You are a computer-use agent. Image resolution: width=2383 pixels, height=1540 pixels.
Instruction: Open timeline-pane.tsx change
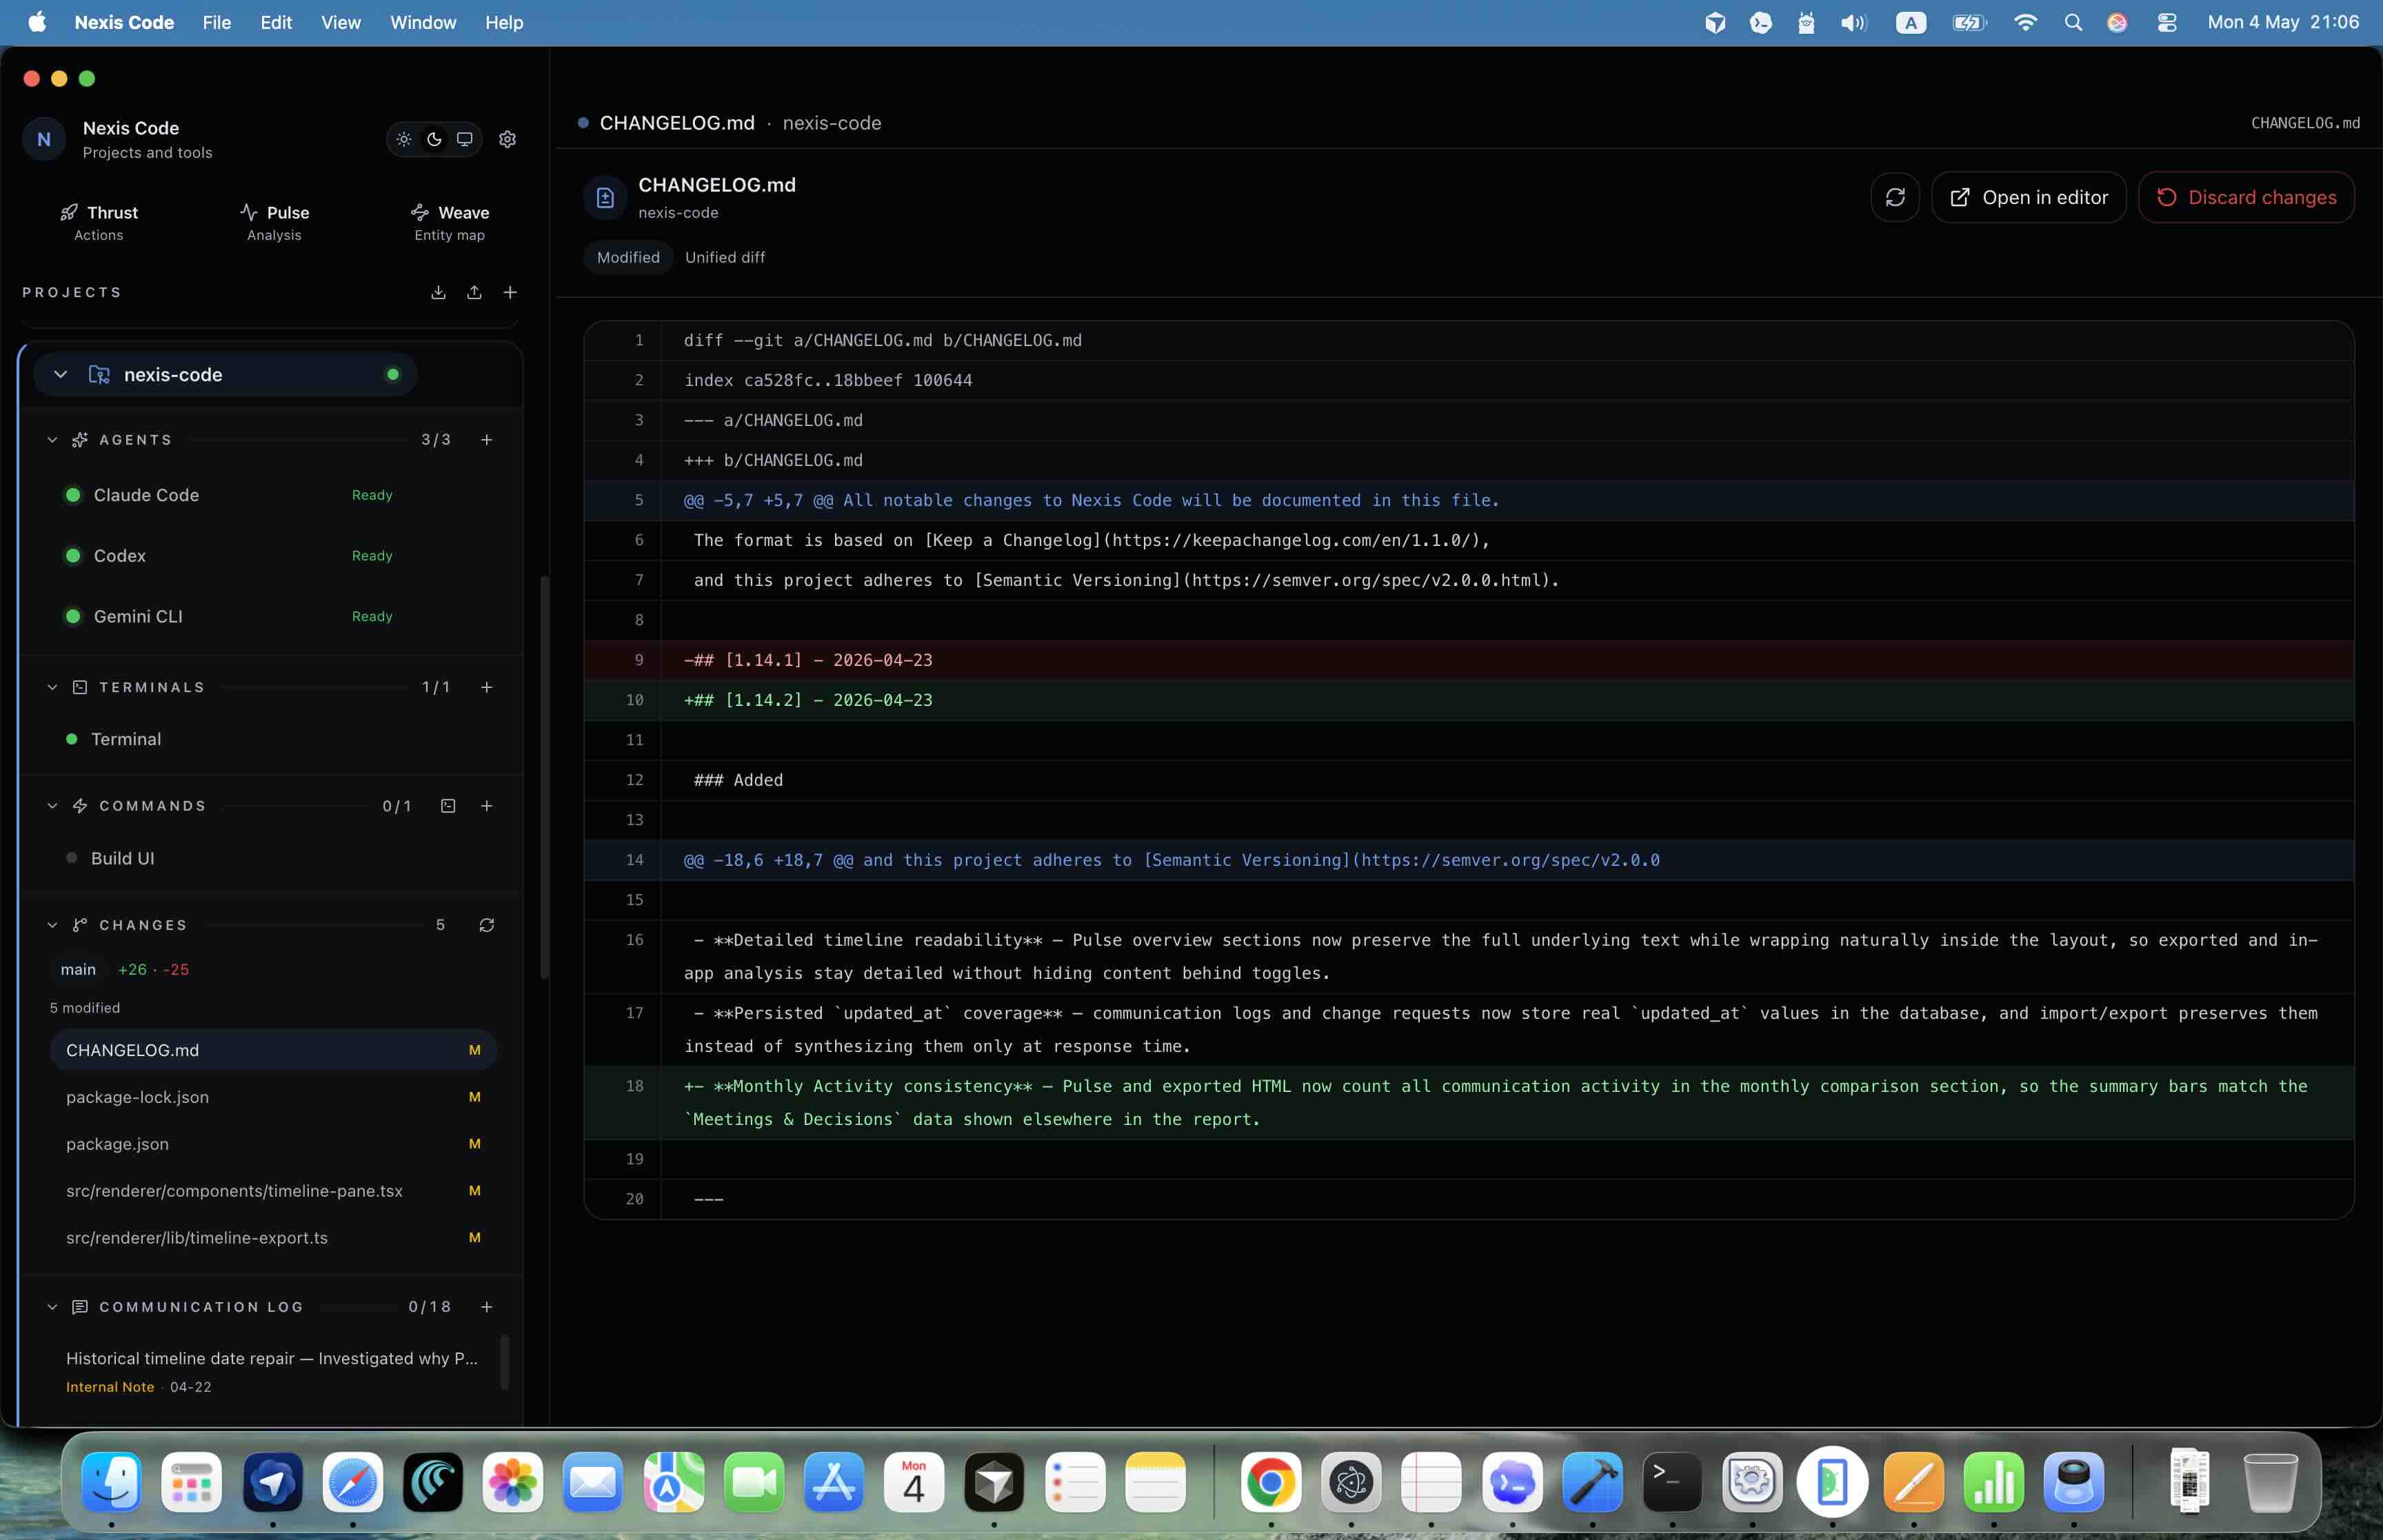click(x=273, y=1191)
